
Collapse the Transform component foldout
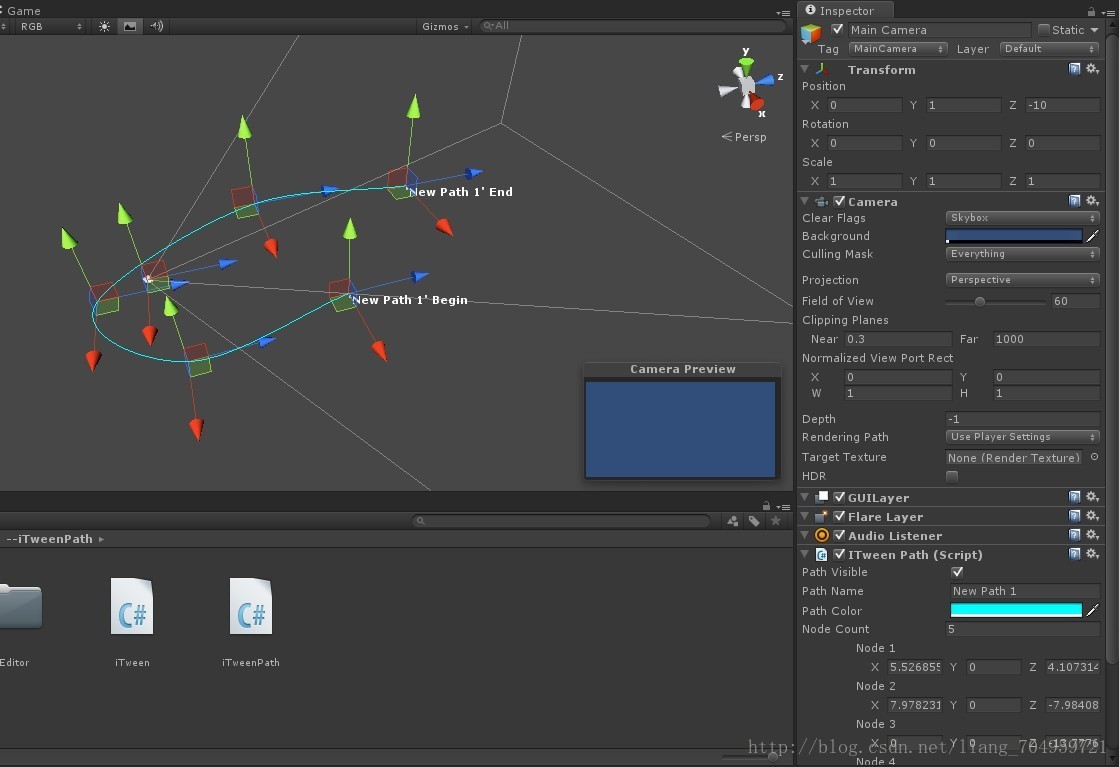point(806,69)
